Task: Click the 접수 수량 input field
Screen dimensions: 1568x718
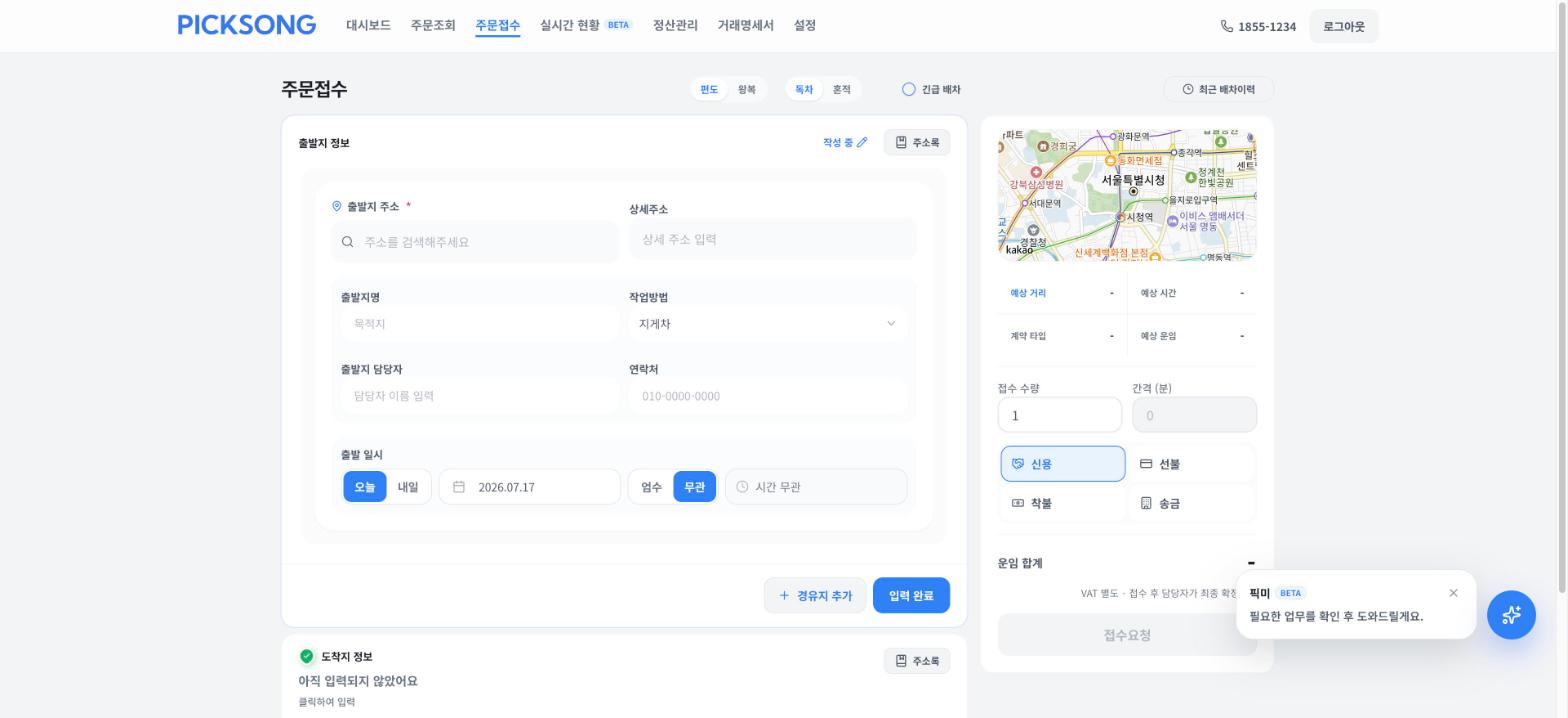Action: coord(1060,415)
